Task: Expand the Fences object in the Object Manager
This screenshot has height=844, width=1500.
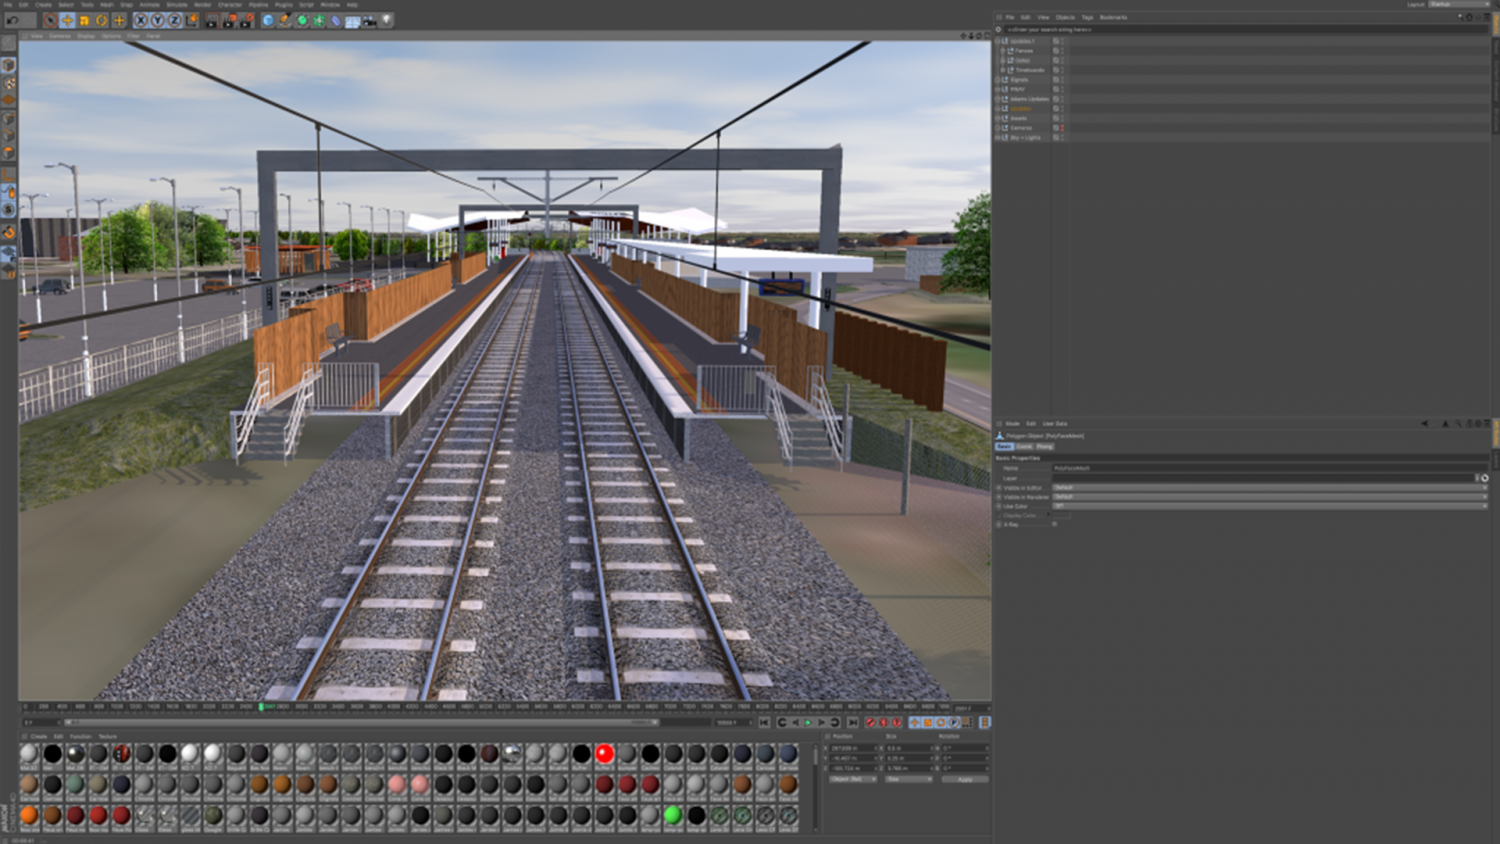Action: [1003, 51]
